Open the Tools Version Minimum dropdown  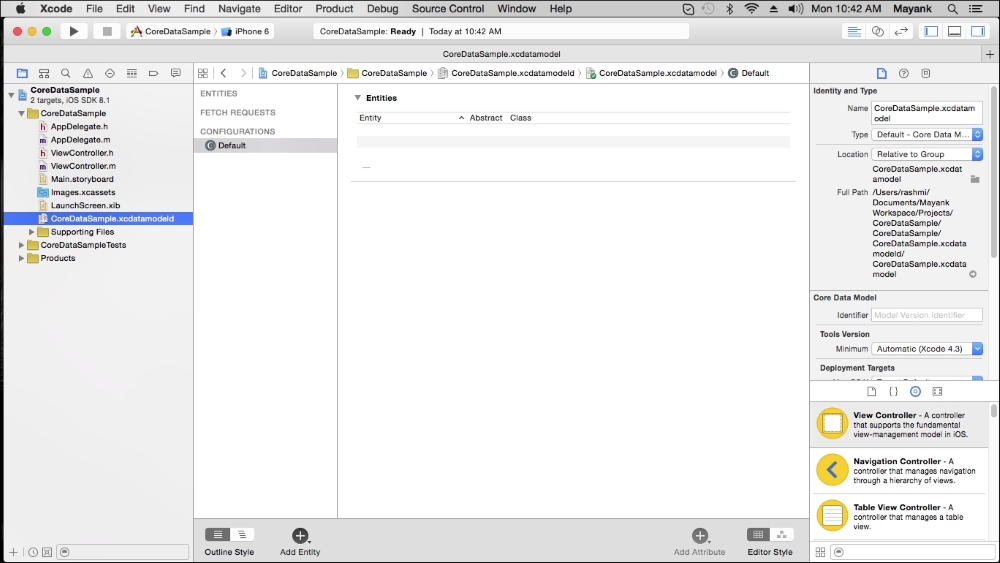[927, 349]
